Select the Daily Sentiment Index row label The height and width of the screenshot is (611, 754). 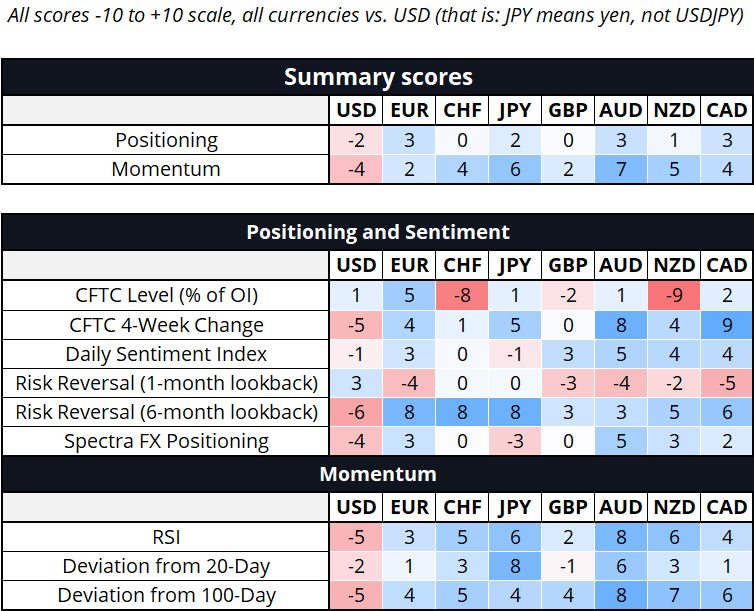coord(166,353)
